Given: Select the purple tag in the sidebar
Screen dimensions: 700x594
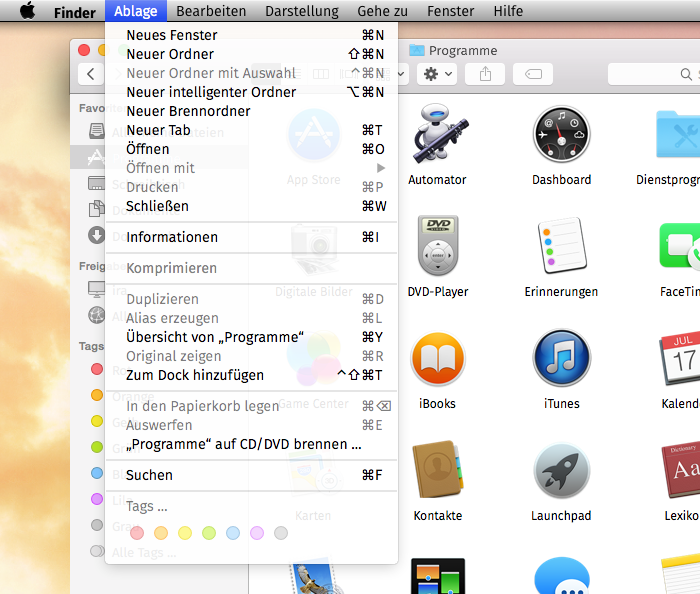Looking at the screenshot, I should (x=97, y=498).
